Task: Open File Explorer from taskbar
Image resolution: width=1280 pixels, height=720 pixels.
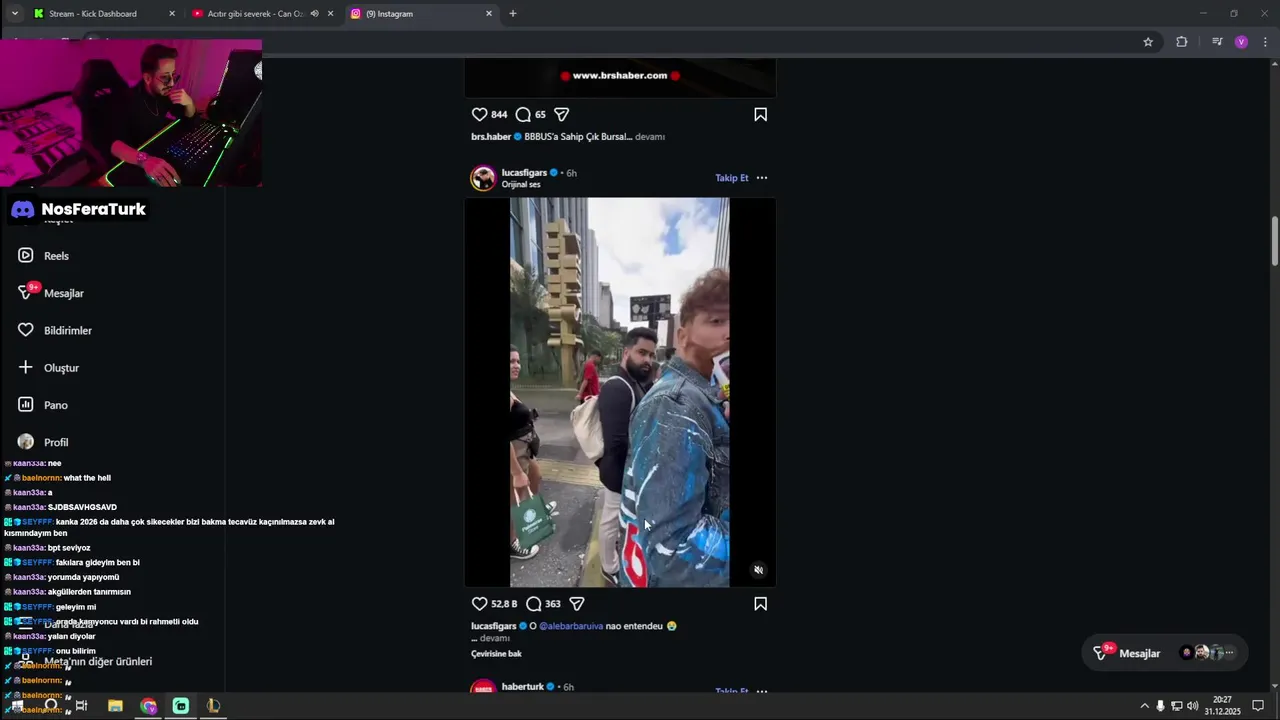Action: [x=115, y=706]
